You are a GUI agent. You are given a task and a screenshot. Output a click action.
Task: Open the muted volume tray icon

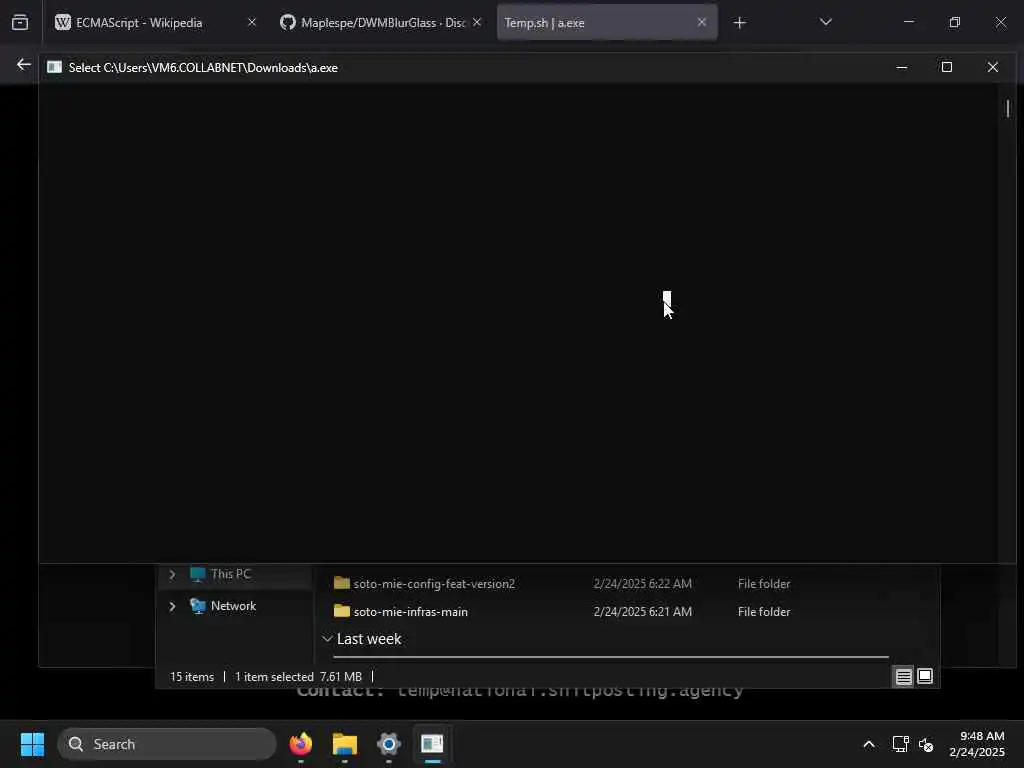pos(926,744)
